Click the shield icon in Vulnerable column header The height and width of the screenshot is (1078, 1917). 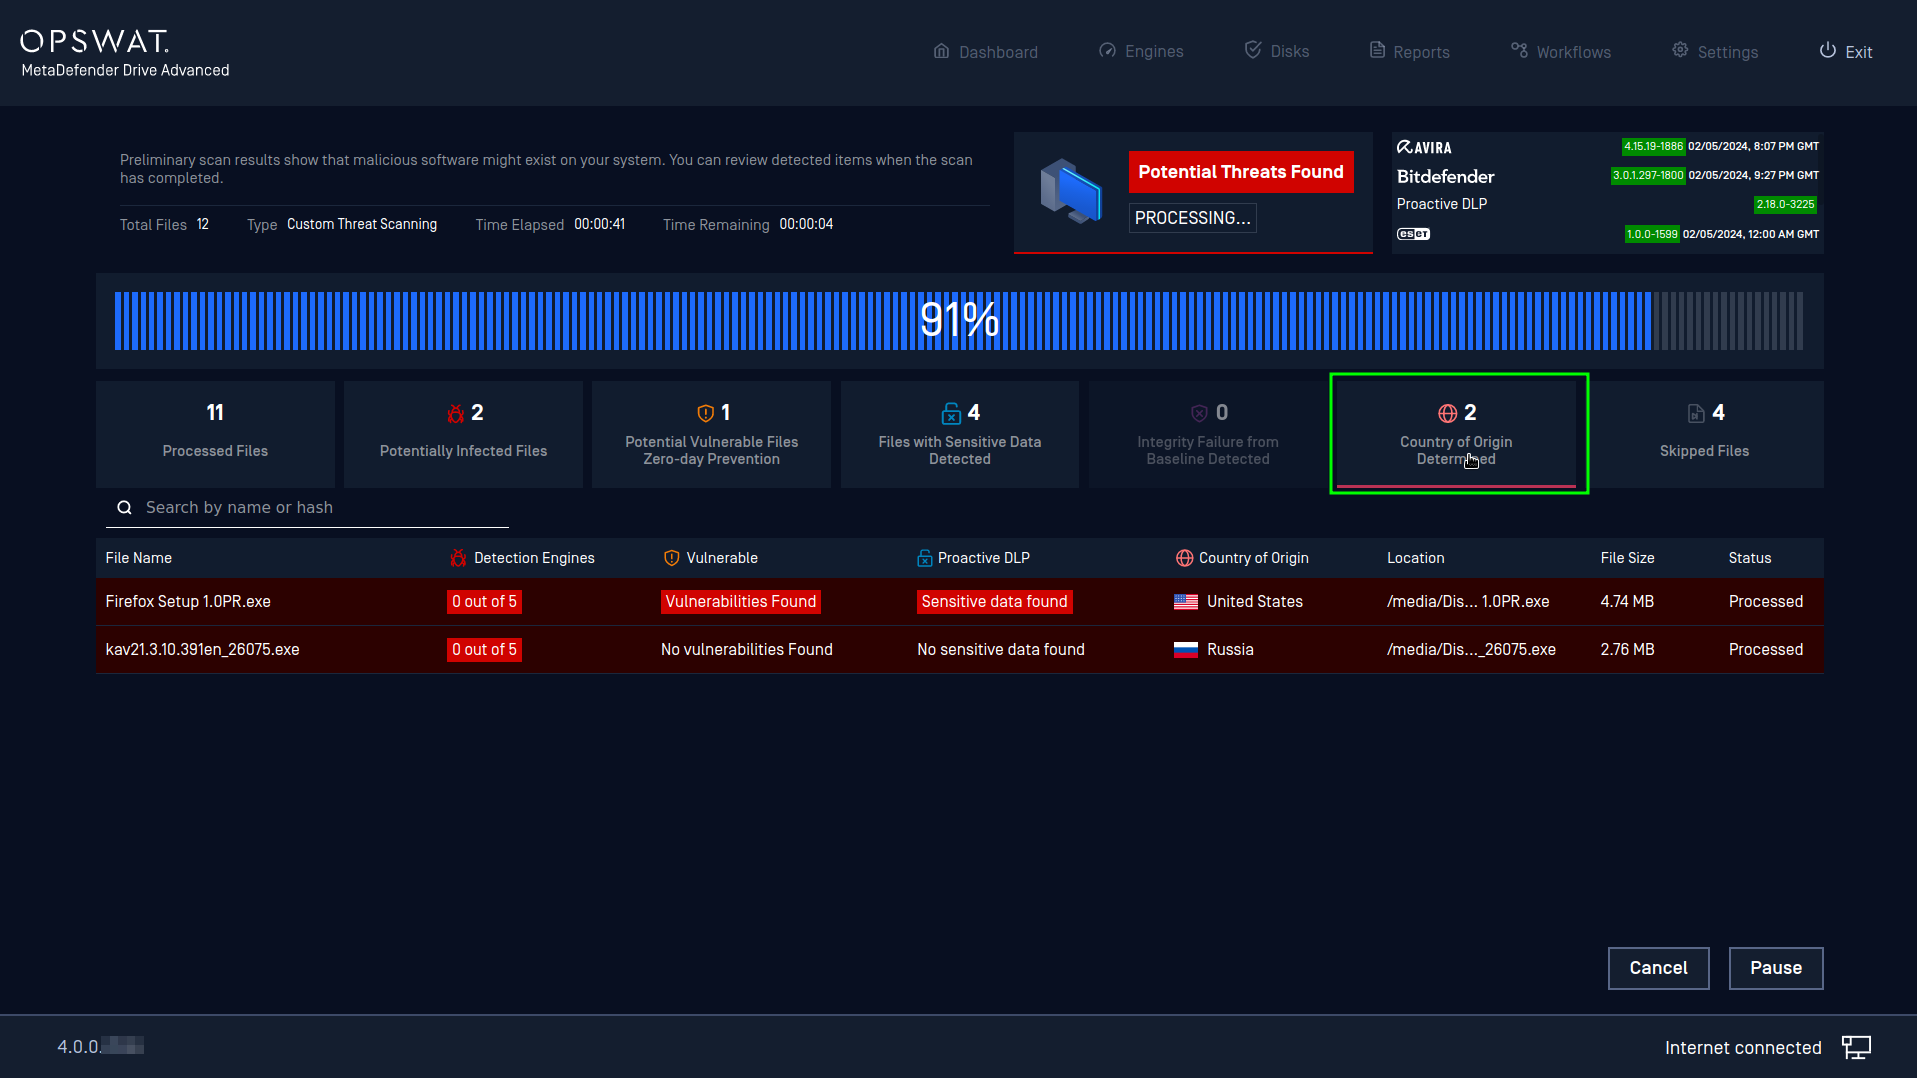[671, 558]
